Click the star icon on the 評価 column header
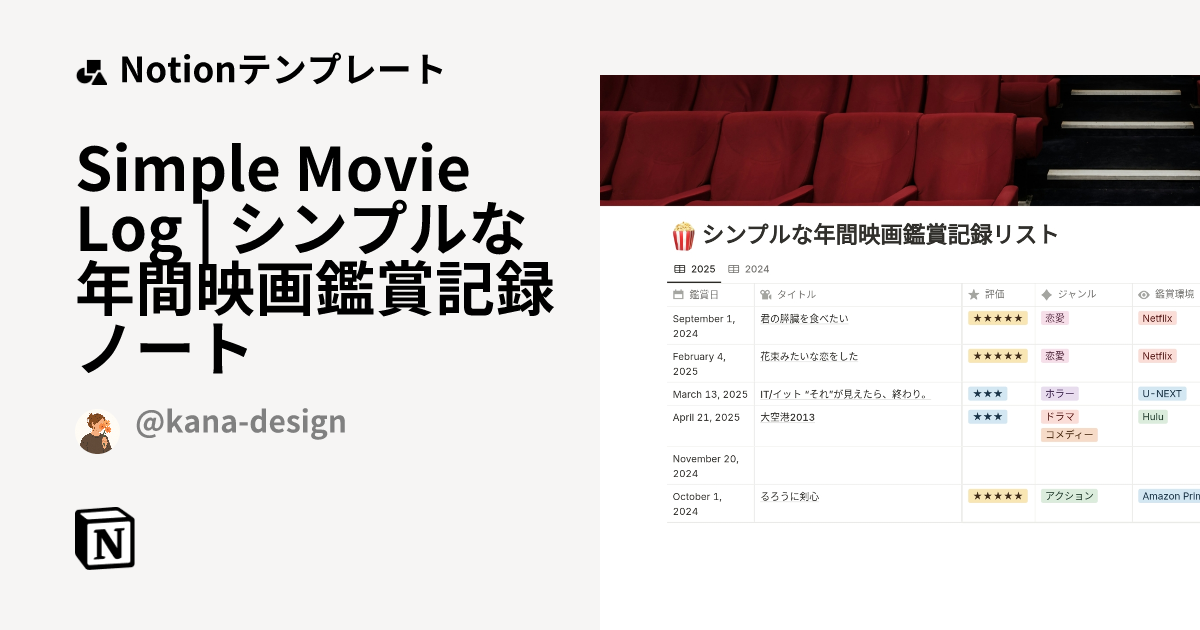 coord(971,294)
